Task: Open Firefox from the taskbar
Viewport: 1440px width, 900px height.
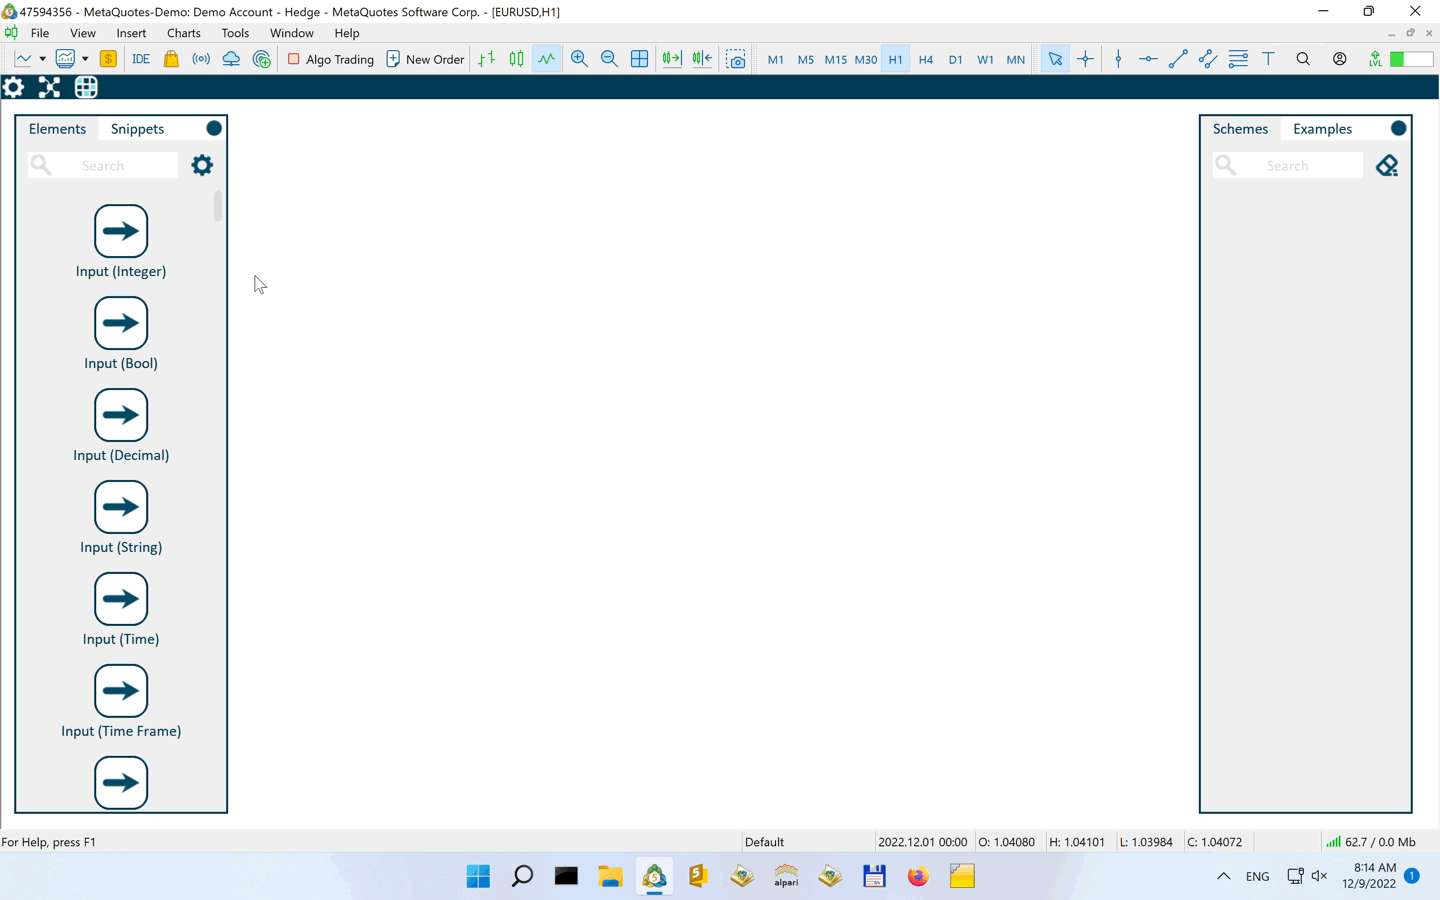Action: point(918,877)
